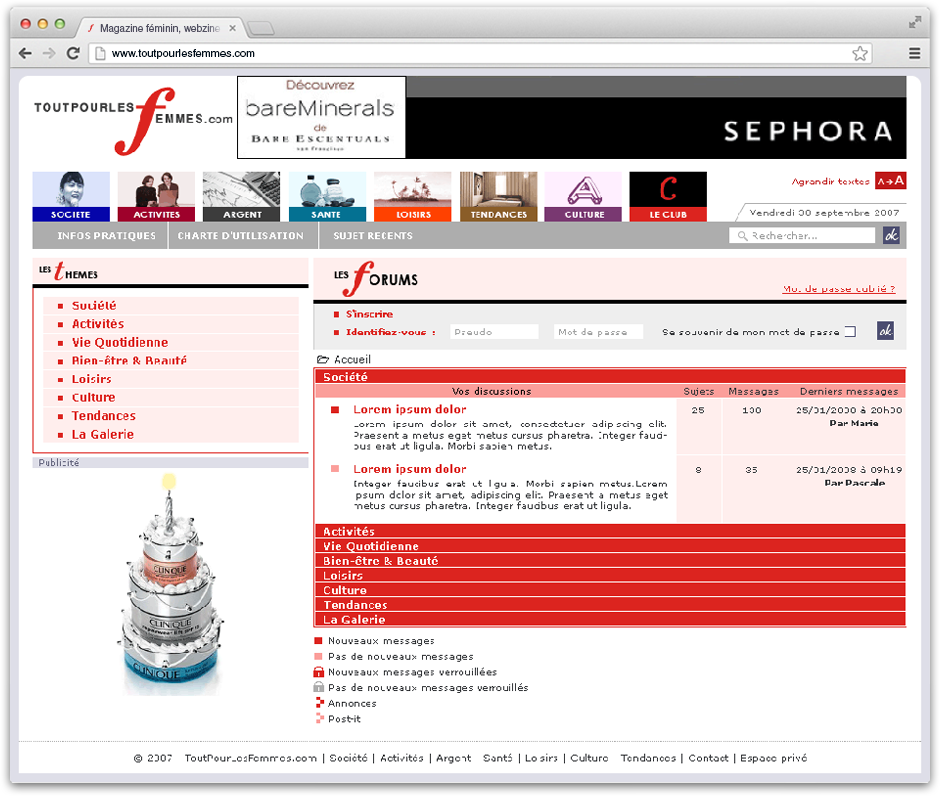This screenshot has width=940, height=796.
Task: Select the Santé category icon
Action: point(327,196)
